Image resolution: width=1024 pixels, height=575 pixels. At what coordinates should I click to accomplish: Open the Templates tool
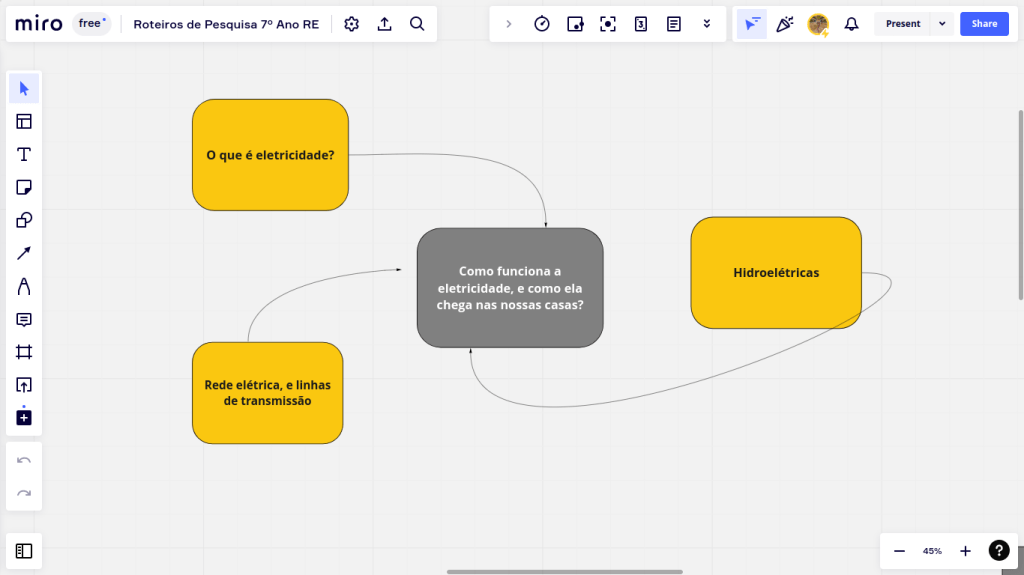pos(24,122)
